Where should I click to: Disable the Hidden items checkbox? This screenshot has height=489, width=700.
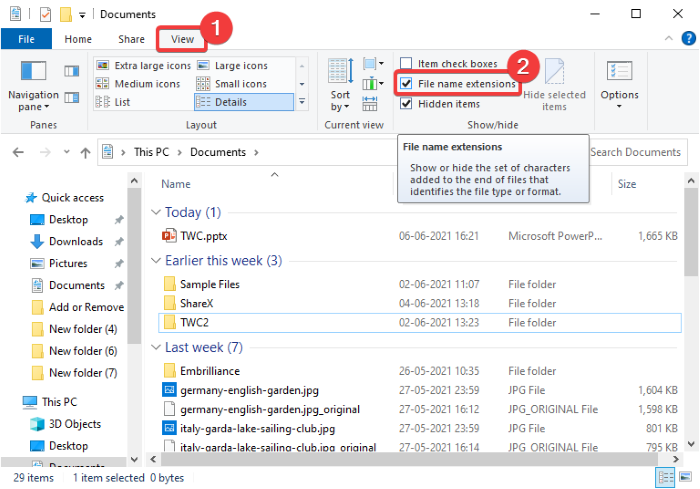(x=406, y=103)
